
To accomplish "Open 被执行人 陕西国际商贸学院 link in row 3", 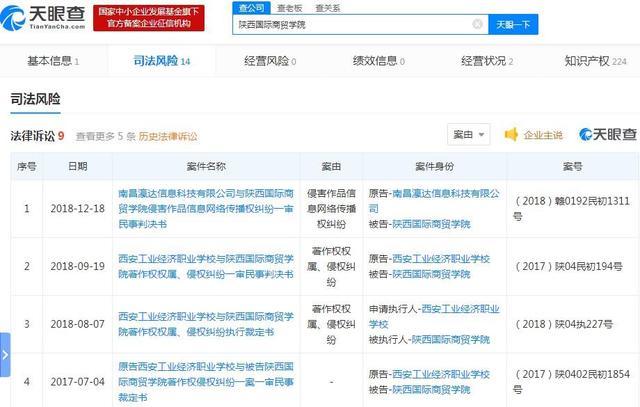I will pos(451,340).
